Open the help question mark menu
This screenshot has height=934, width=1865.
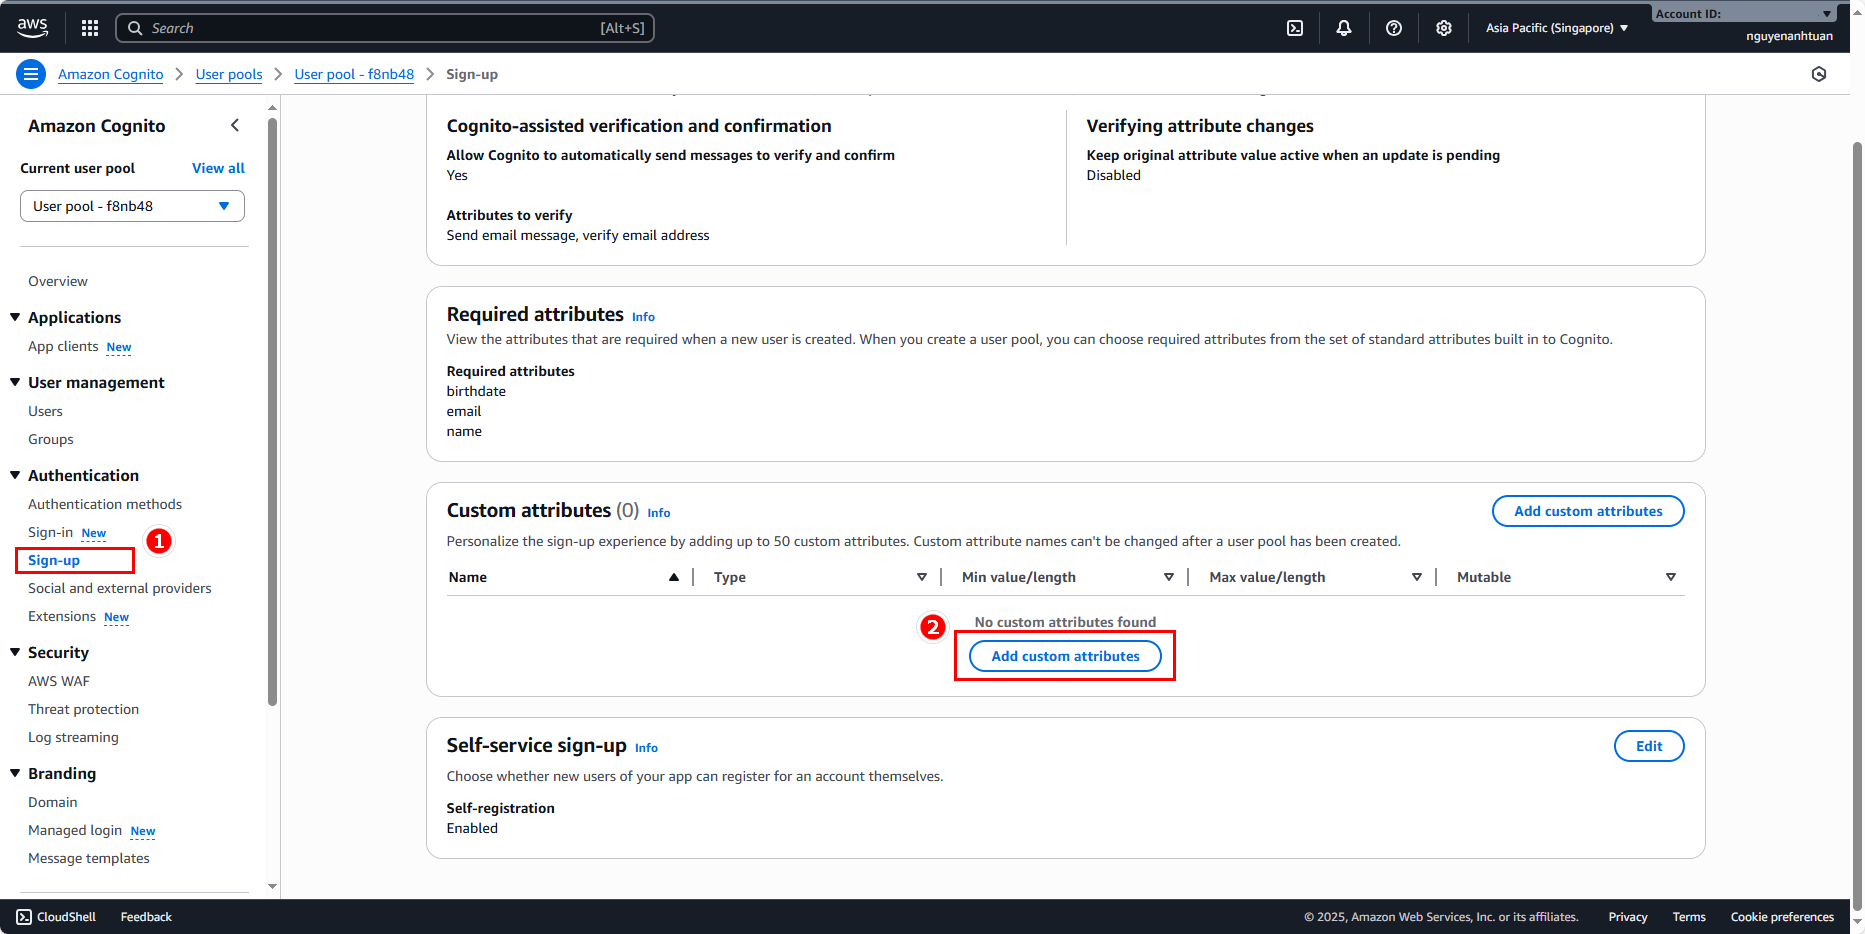[1394, 28]
